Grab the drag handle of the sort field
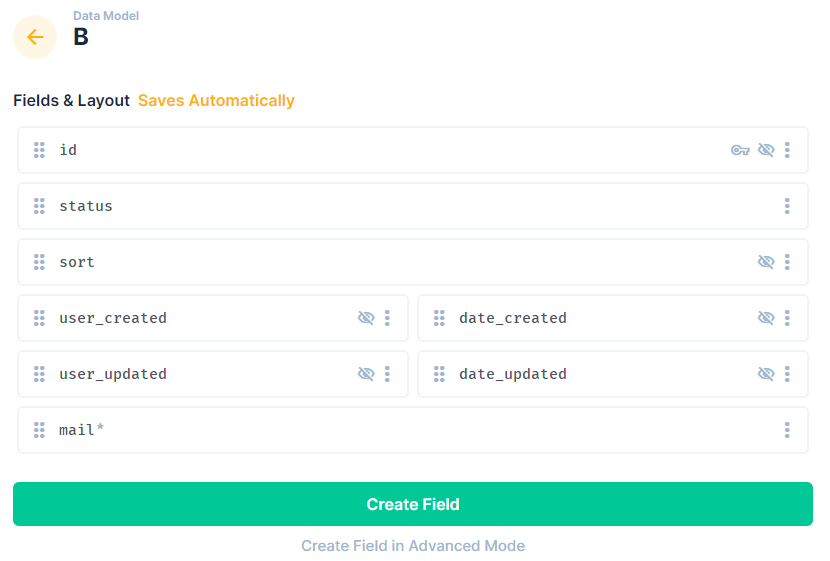This screenshot has height=561, width=830. pos(39,262)
